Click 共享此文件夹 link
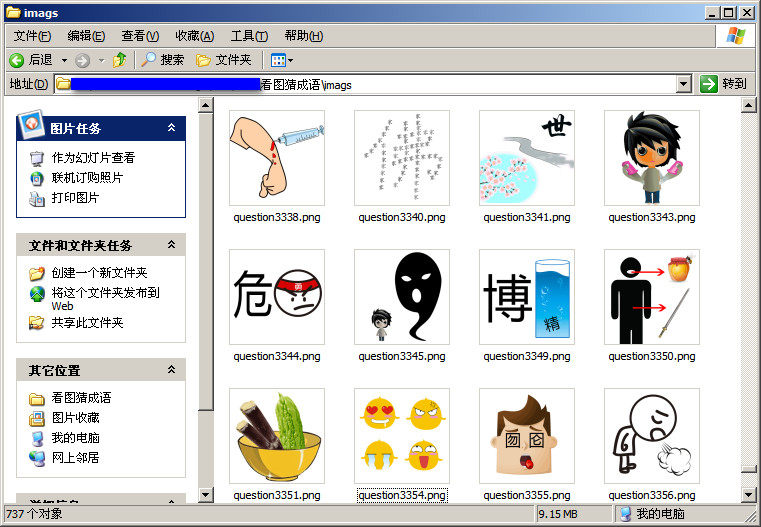 pyautogui.click(x=87, y=323)
